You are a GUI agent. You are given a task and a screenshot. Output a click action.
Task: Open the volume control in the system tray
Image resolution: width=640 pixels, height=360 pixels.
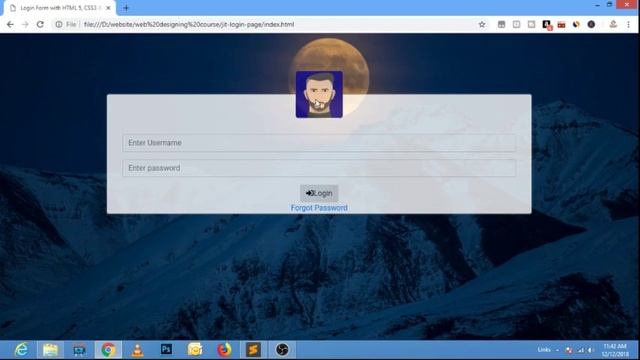coord(591,350)
